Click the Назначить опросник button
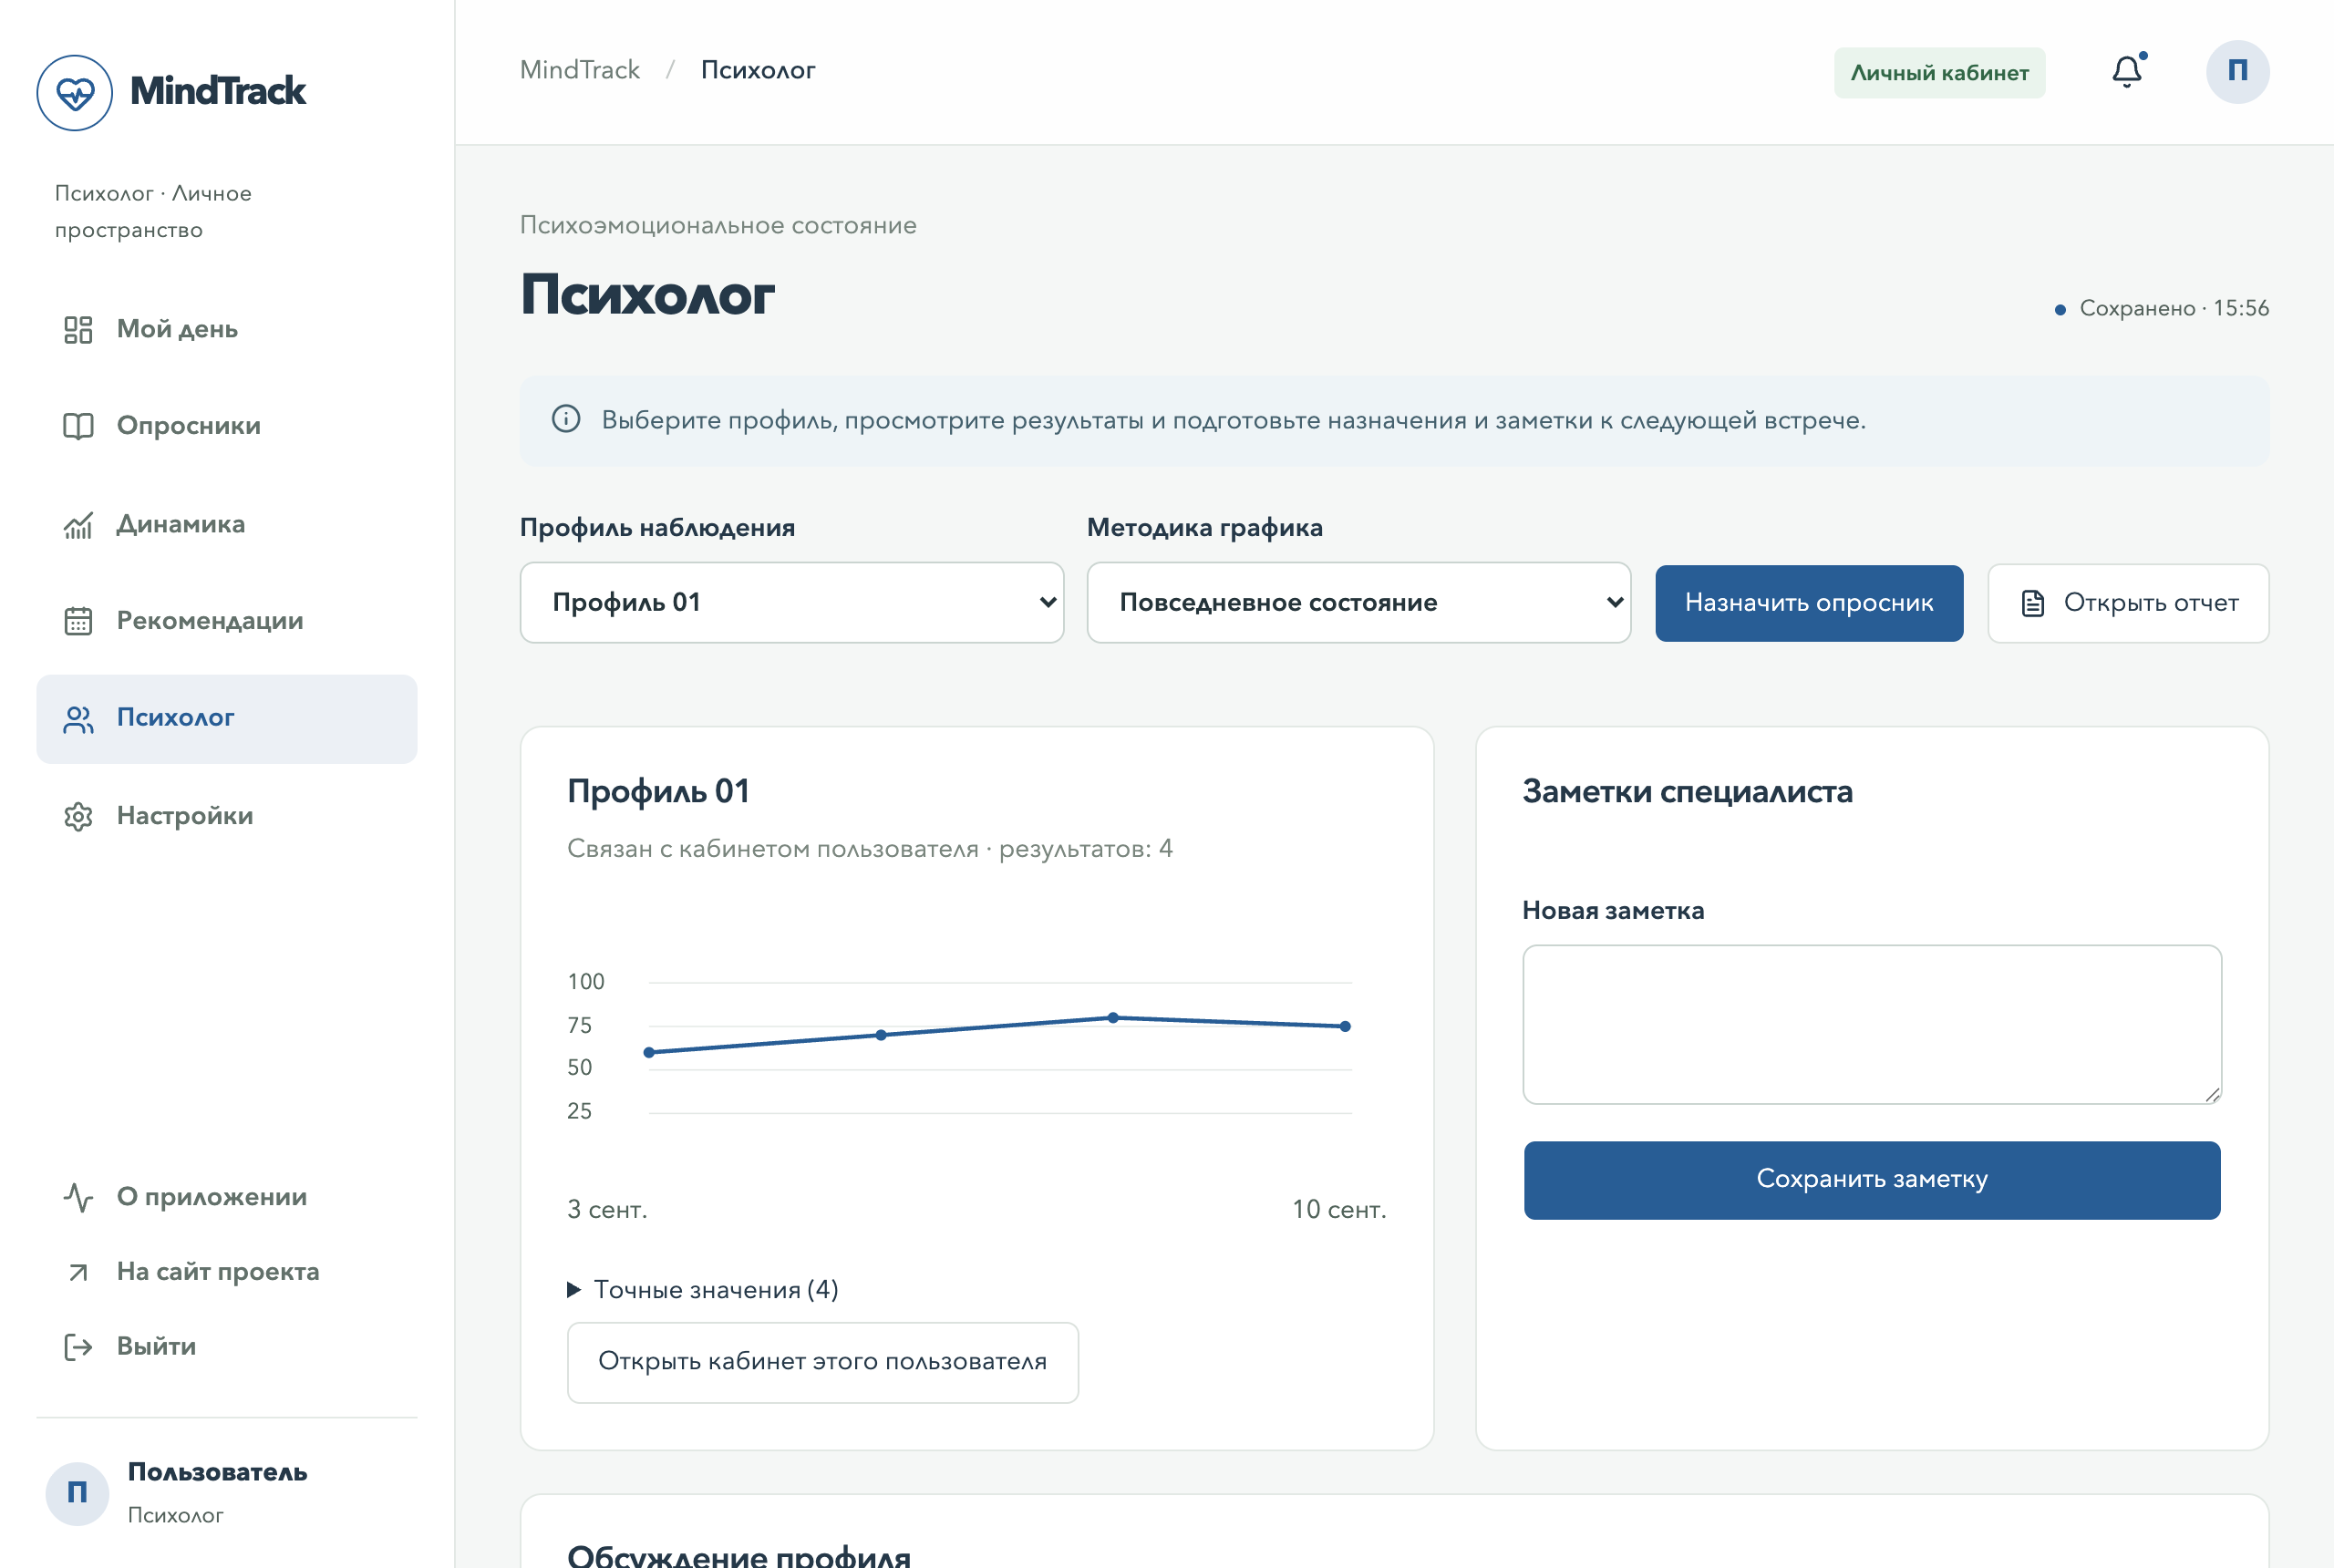Viewport: 2334px width, 1568px height. click(1808, 603)
